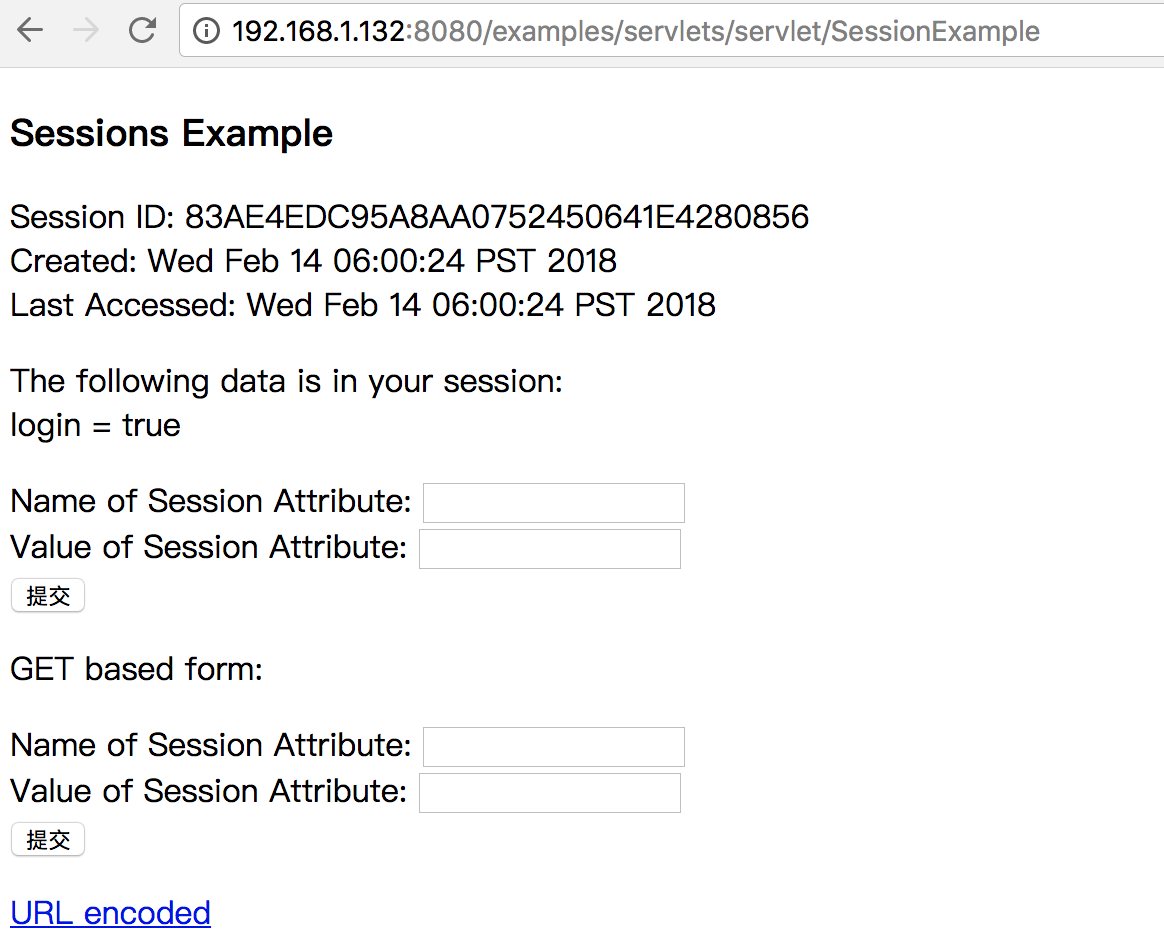Focus the GET form's Value of Session Attribute field

click(x=549, y=793)
